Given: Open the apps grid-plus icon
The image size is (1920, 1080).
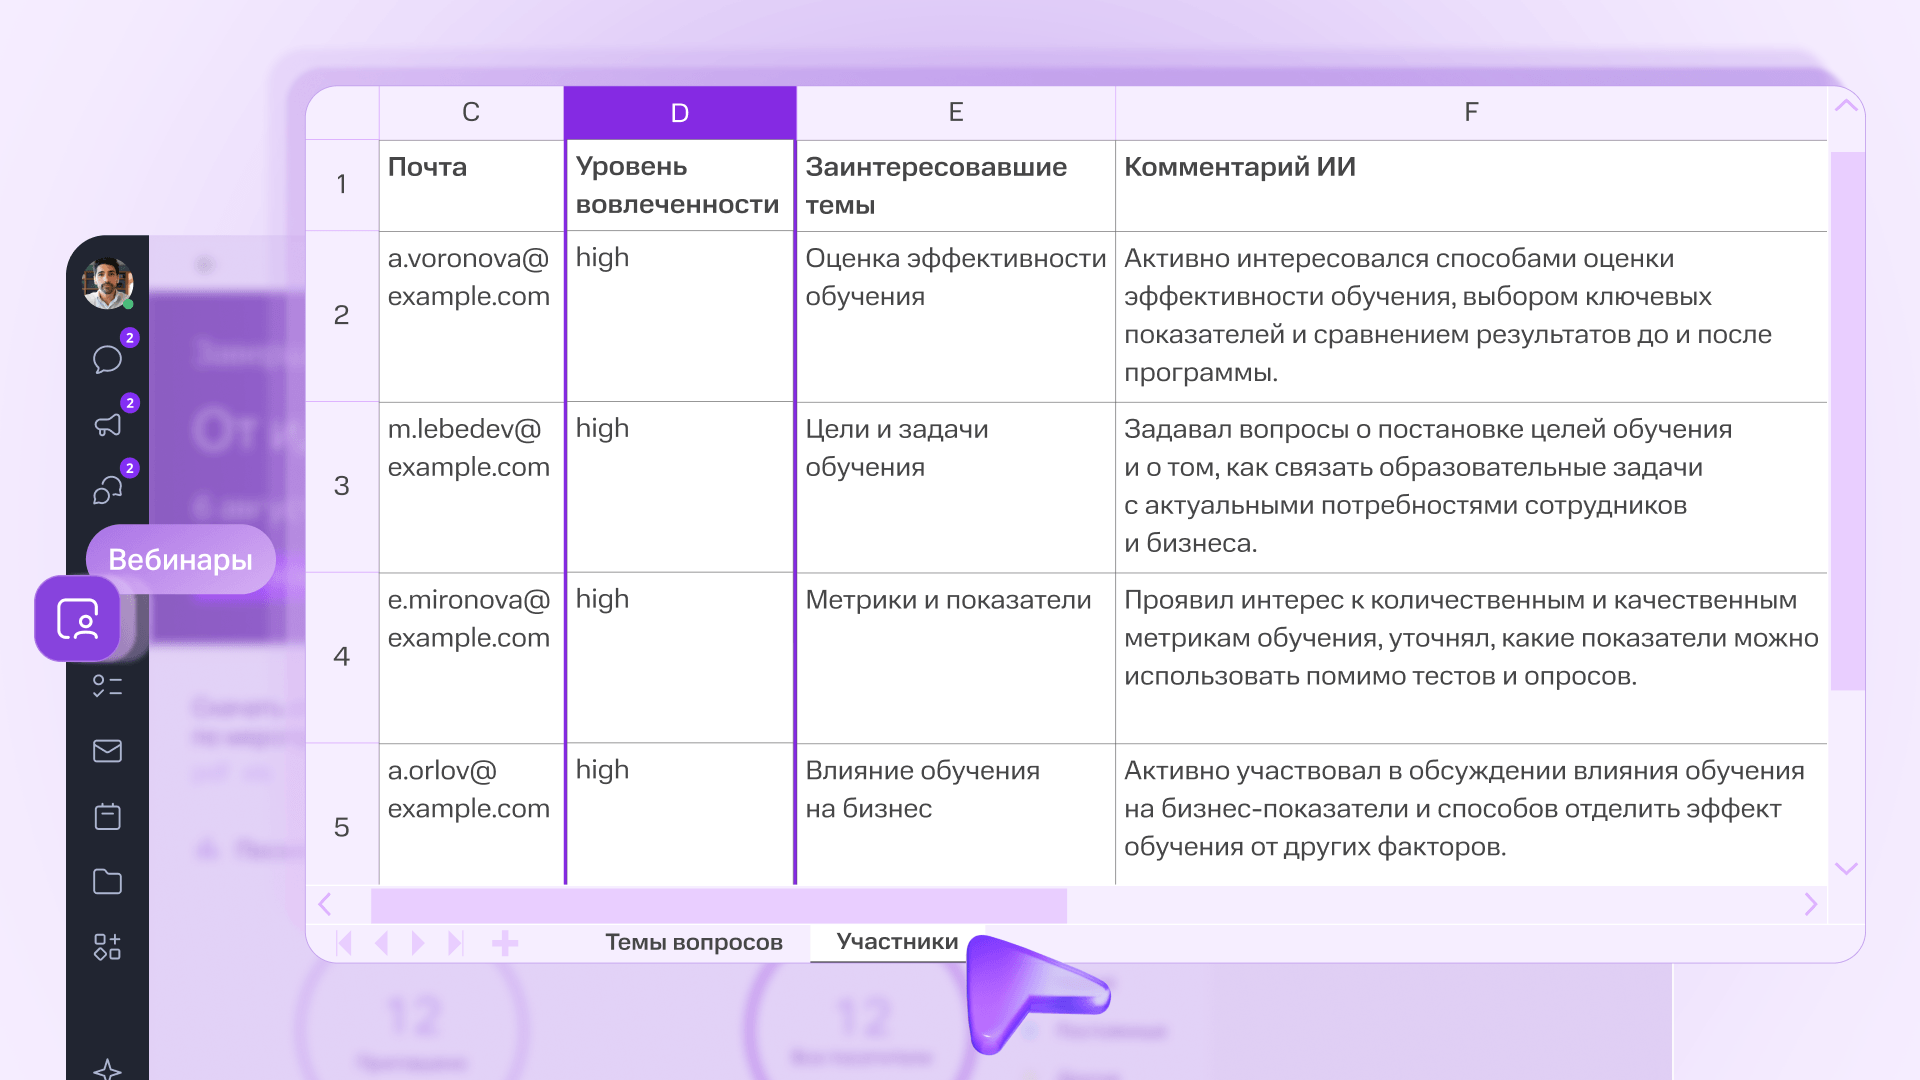Looking at the screenshot, I should pos(107,947).
